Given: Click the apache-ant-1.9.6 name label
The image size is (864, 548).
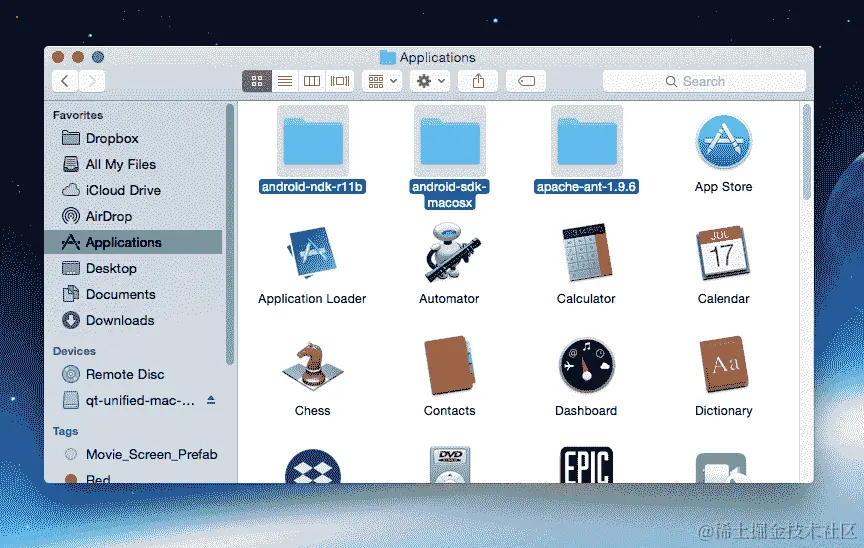Looking at the screenshot, I should click(586, 187).
